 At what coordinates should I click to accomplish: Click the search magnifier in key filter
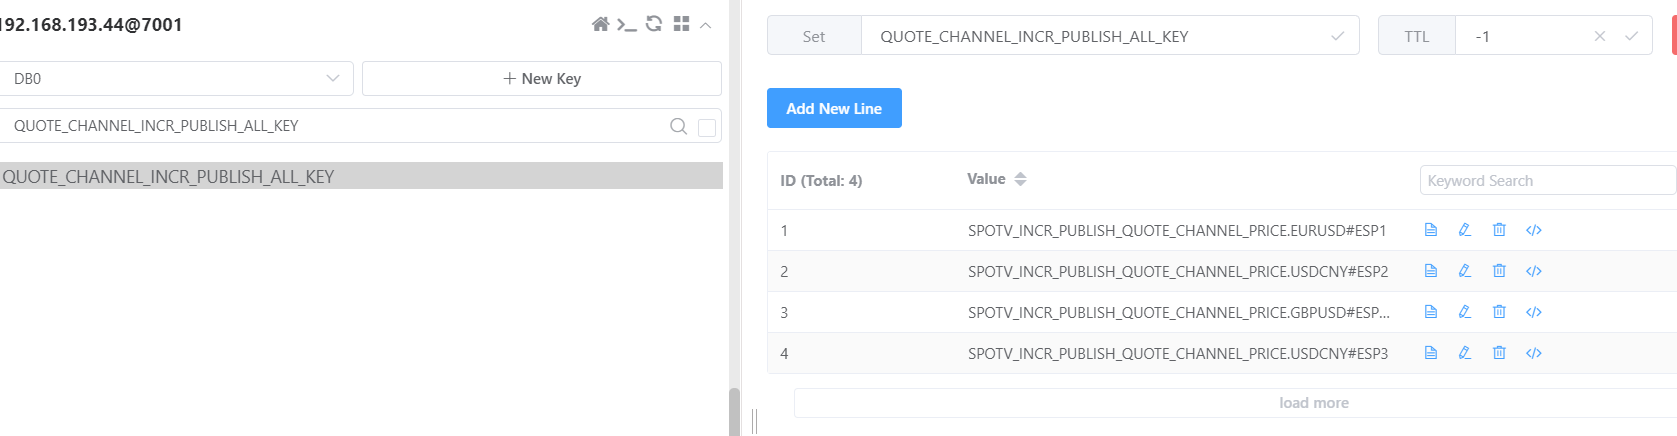tap(678, 126)
